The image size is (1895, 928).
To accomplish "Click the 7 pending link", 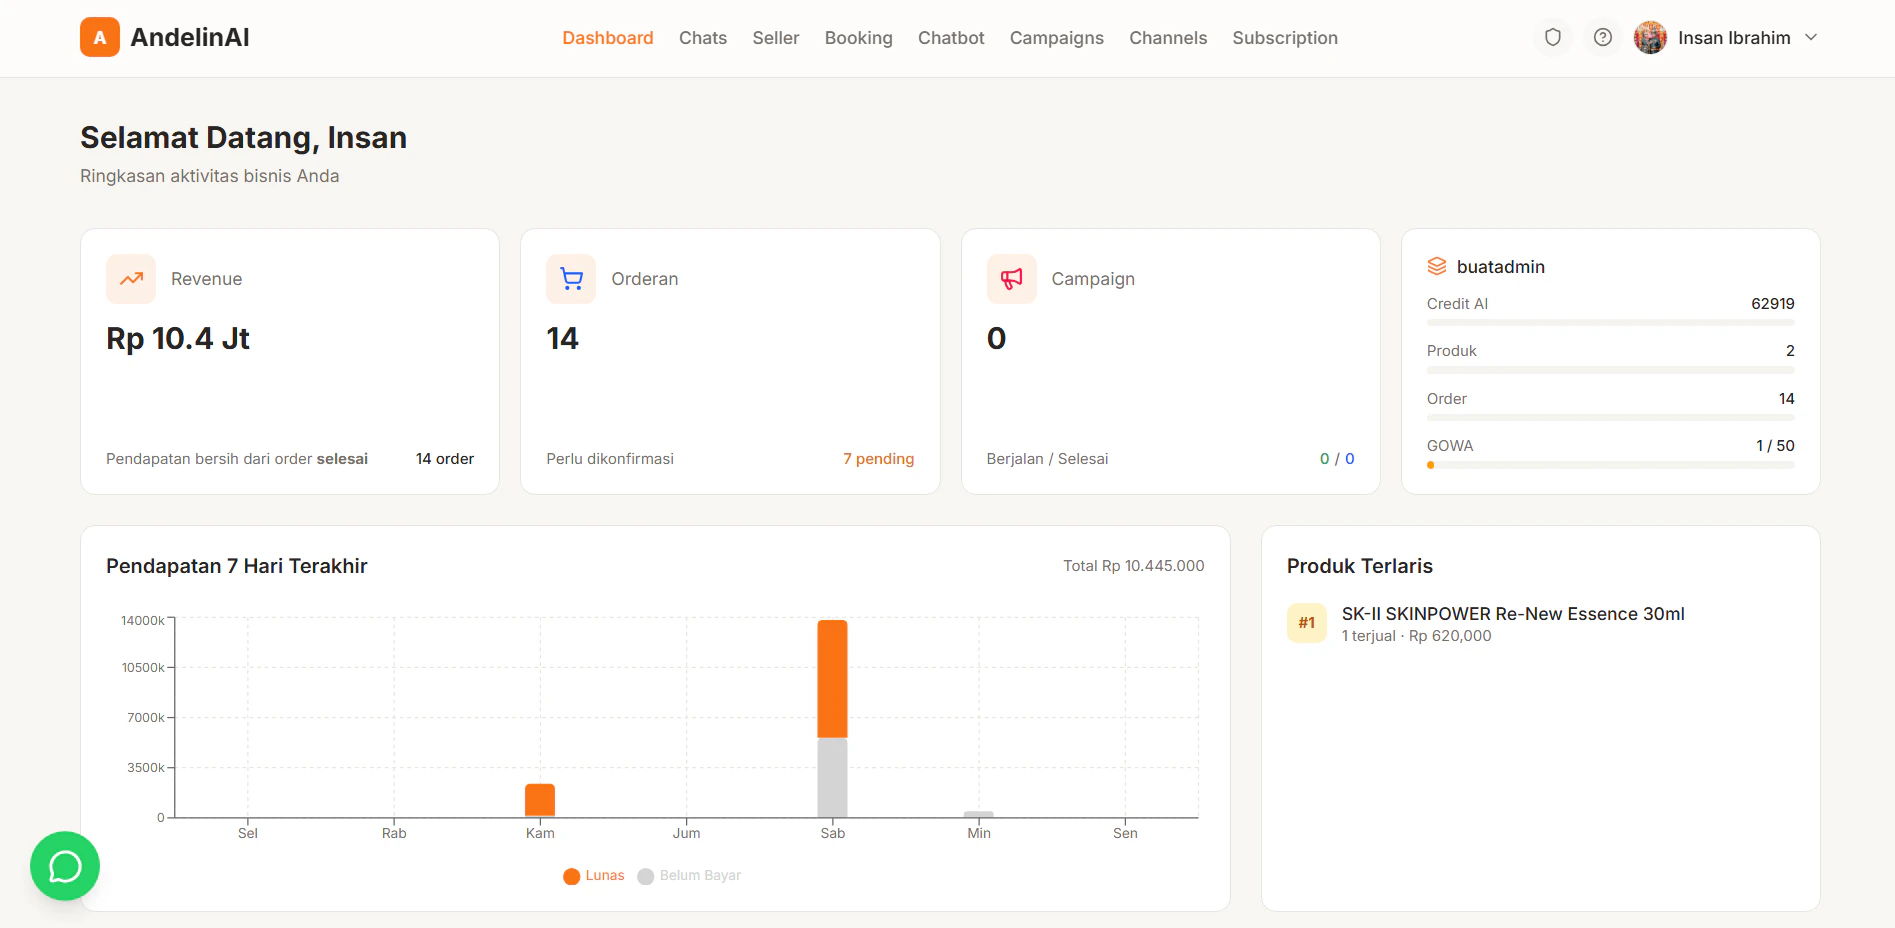I will click(878, 459).
